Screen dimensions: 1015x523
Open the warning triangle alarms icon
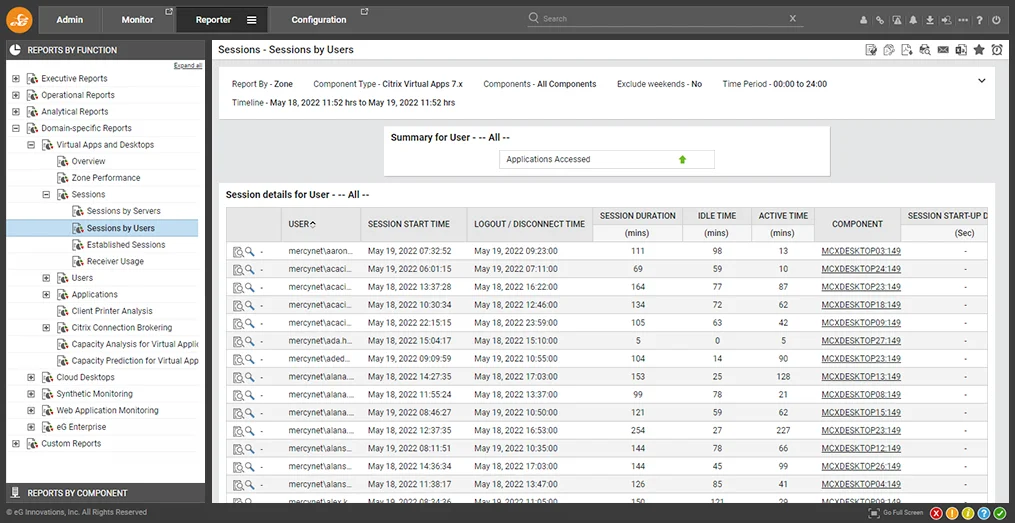897,20
